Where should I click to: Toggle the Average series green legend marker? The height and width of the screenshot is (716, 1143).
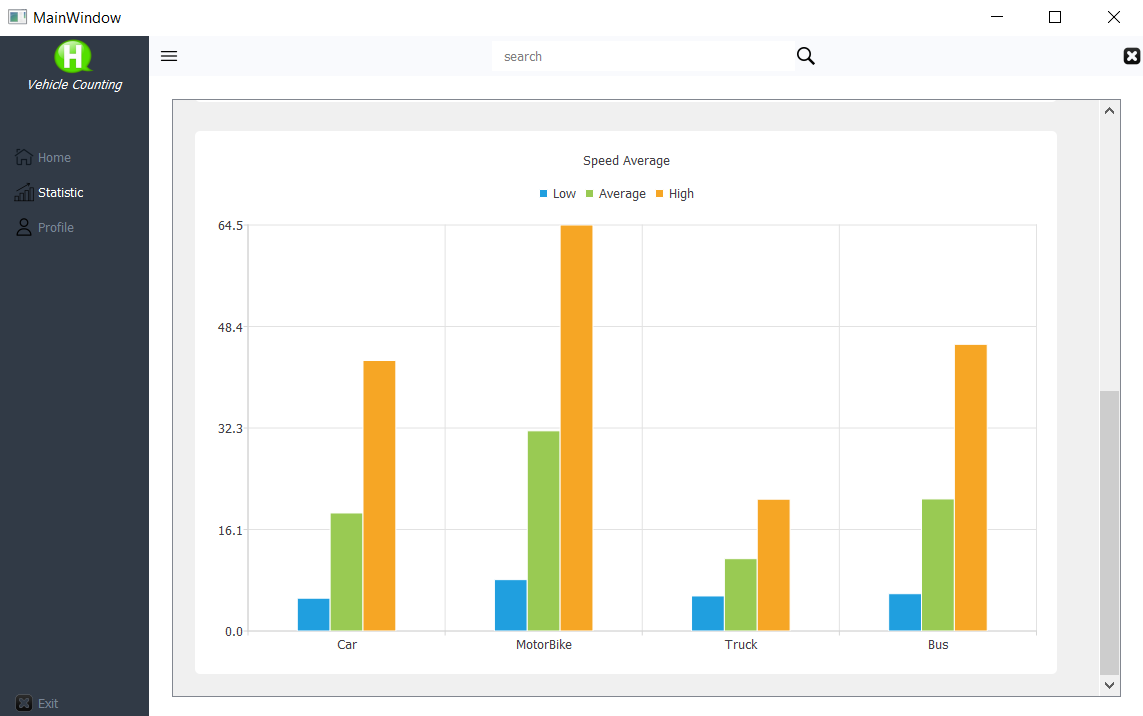[590, 193]
